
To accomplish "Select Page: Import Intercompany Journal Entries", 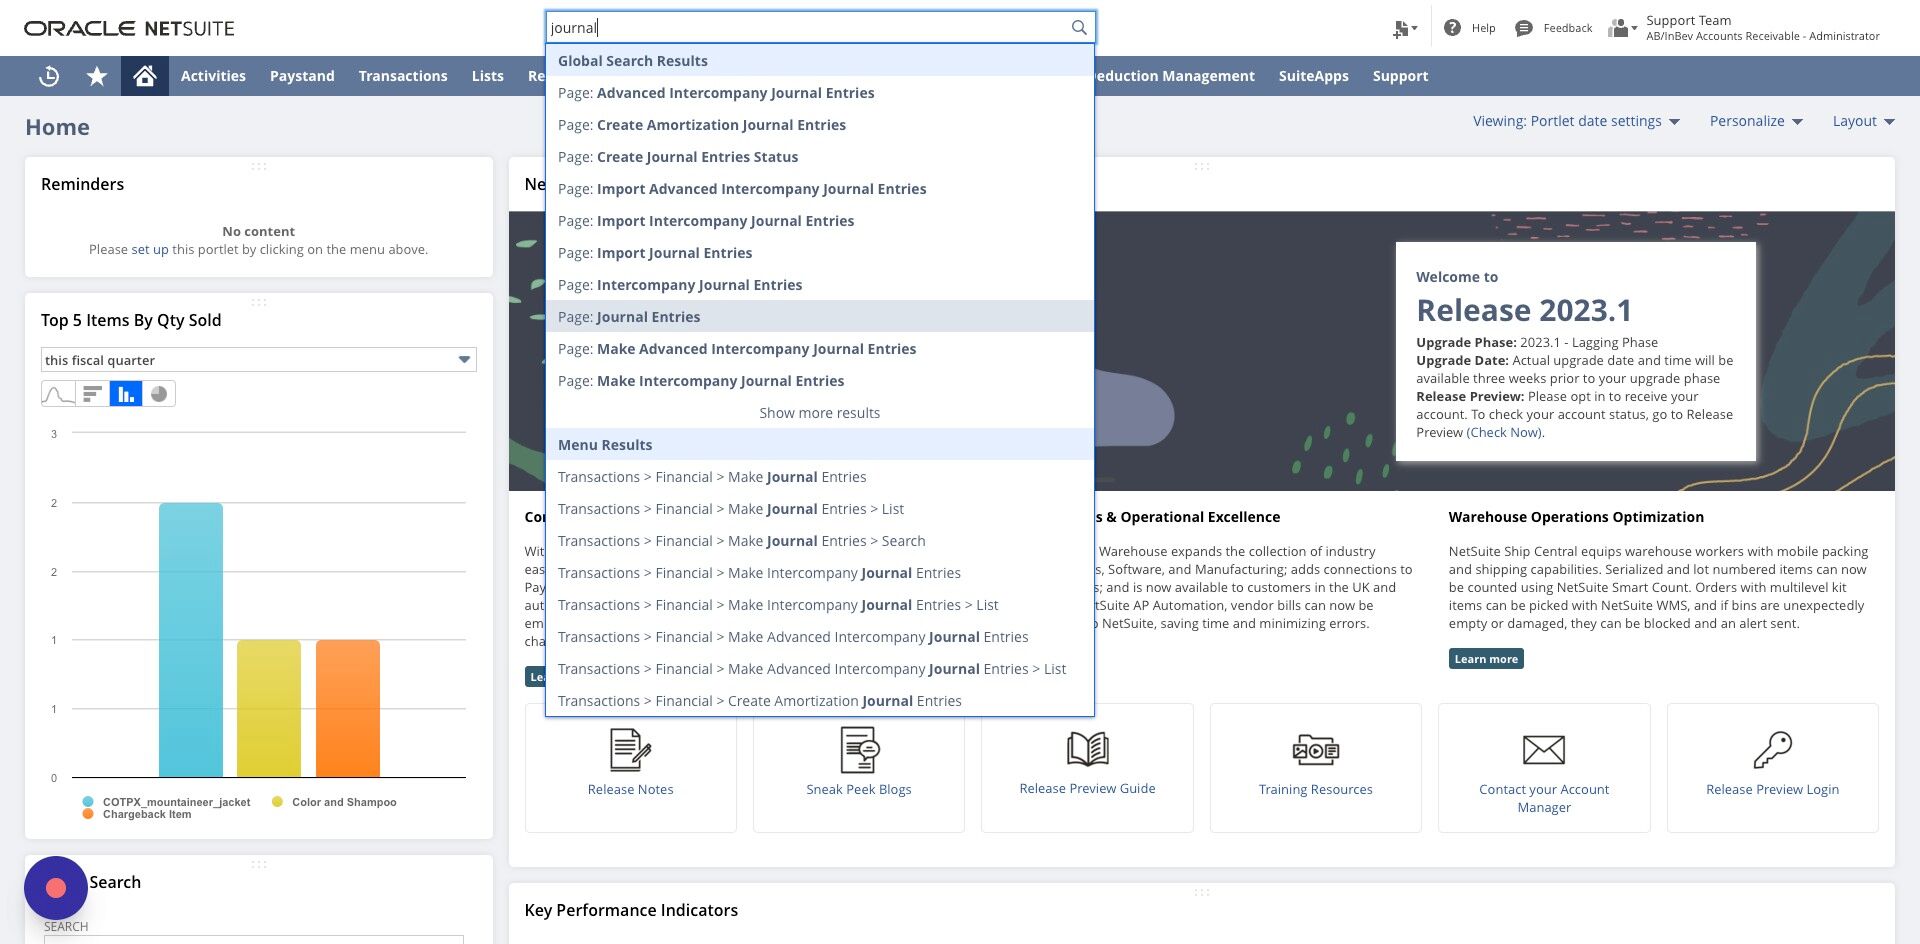I will [820, 221].
